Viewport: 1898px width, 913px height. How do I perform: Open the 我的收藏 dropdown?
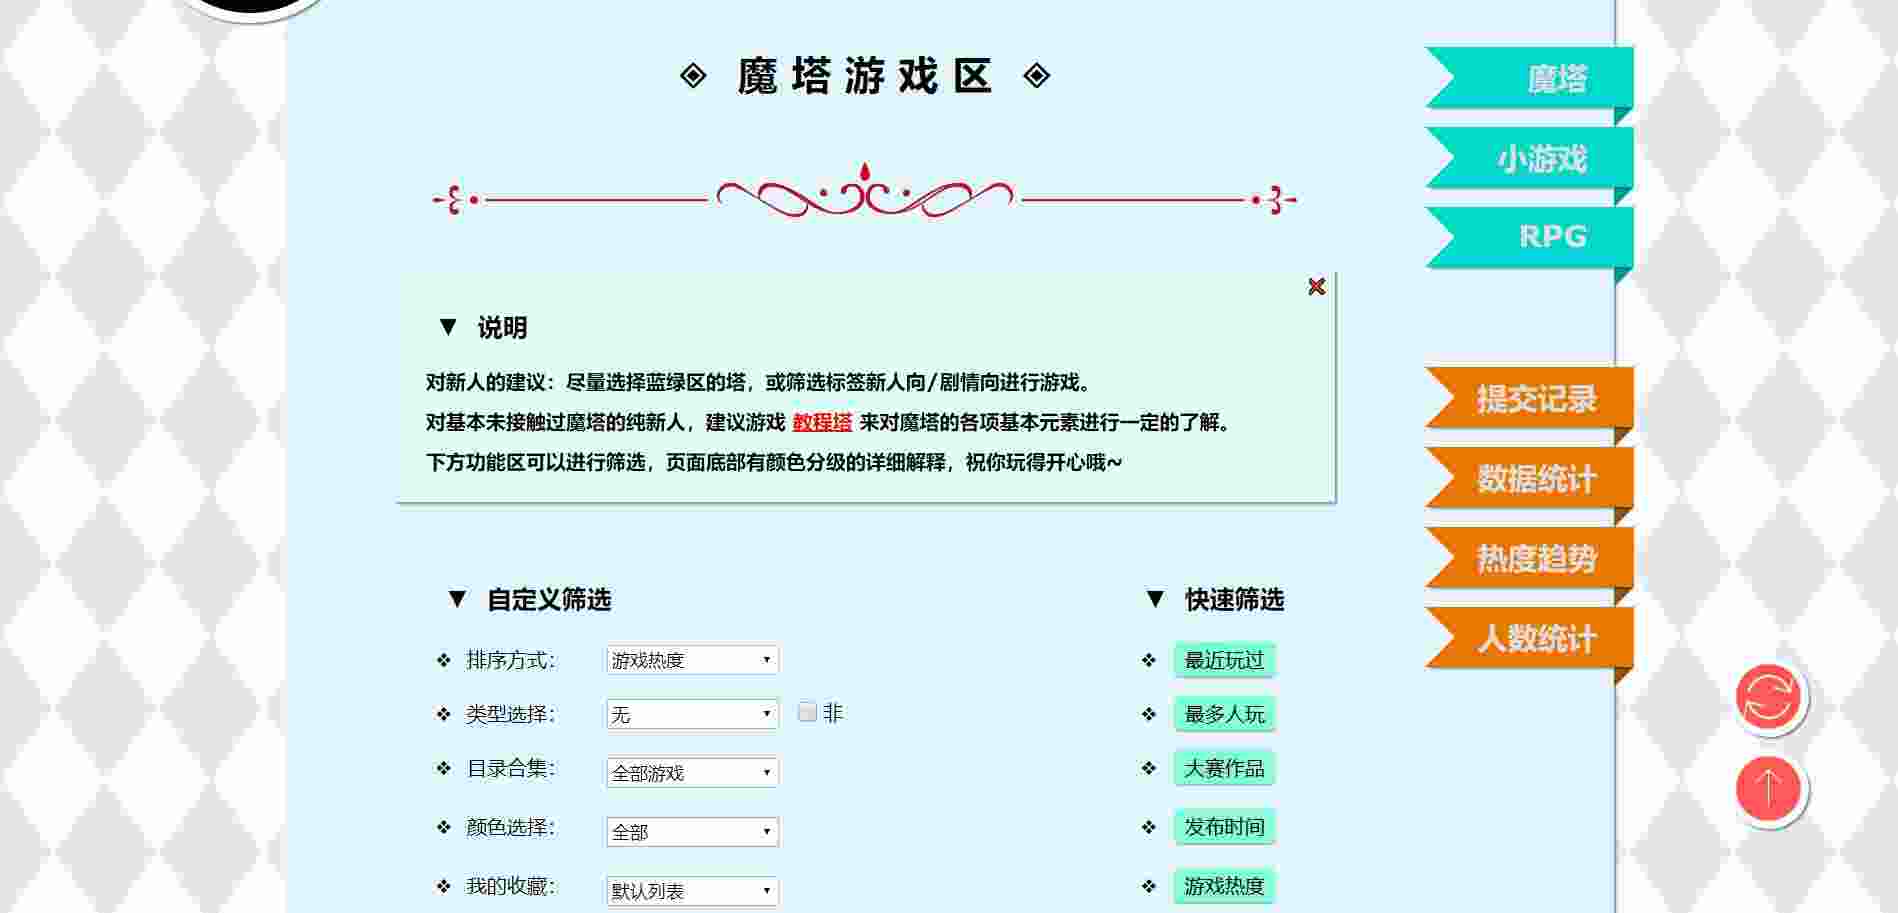pos(692,891)
